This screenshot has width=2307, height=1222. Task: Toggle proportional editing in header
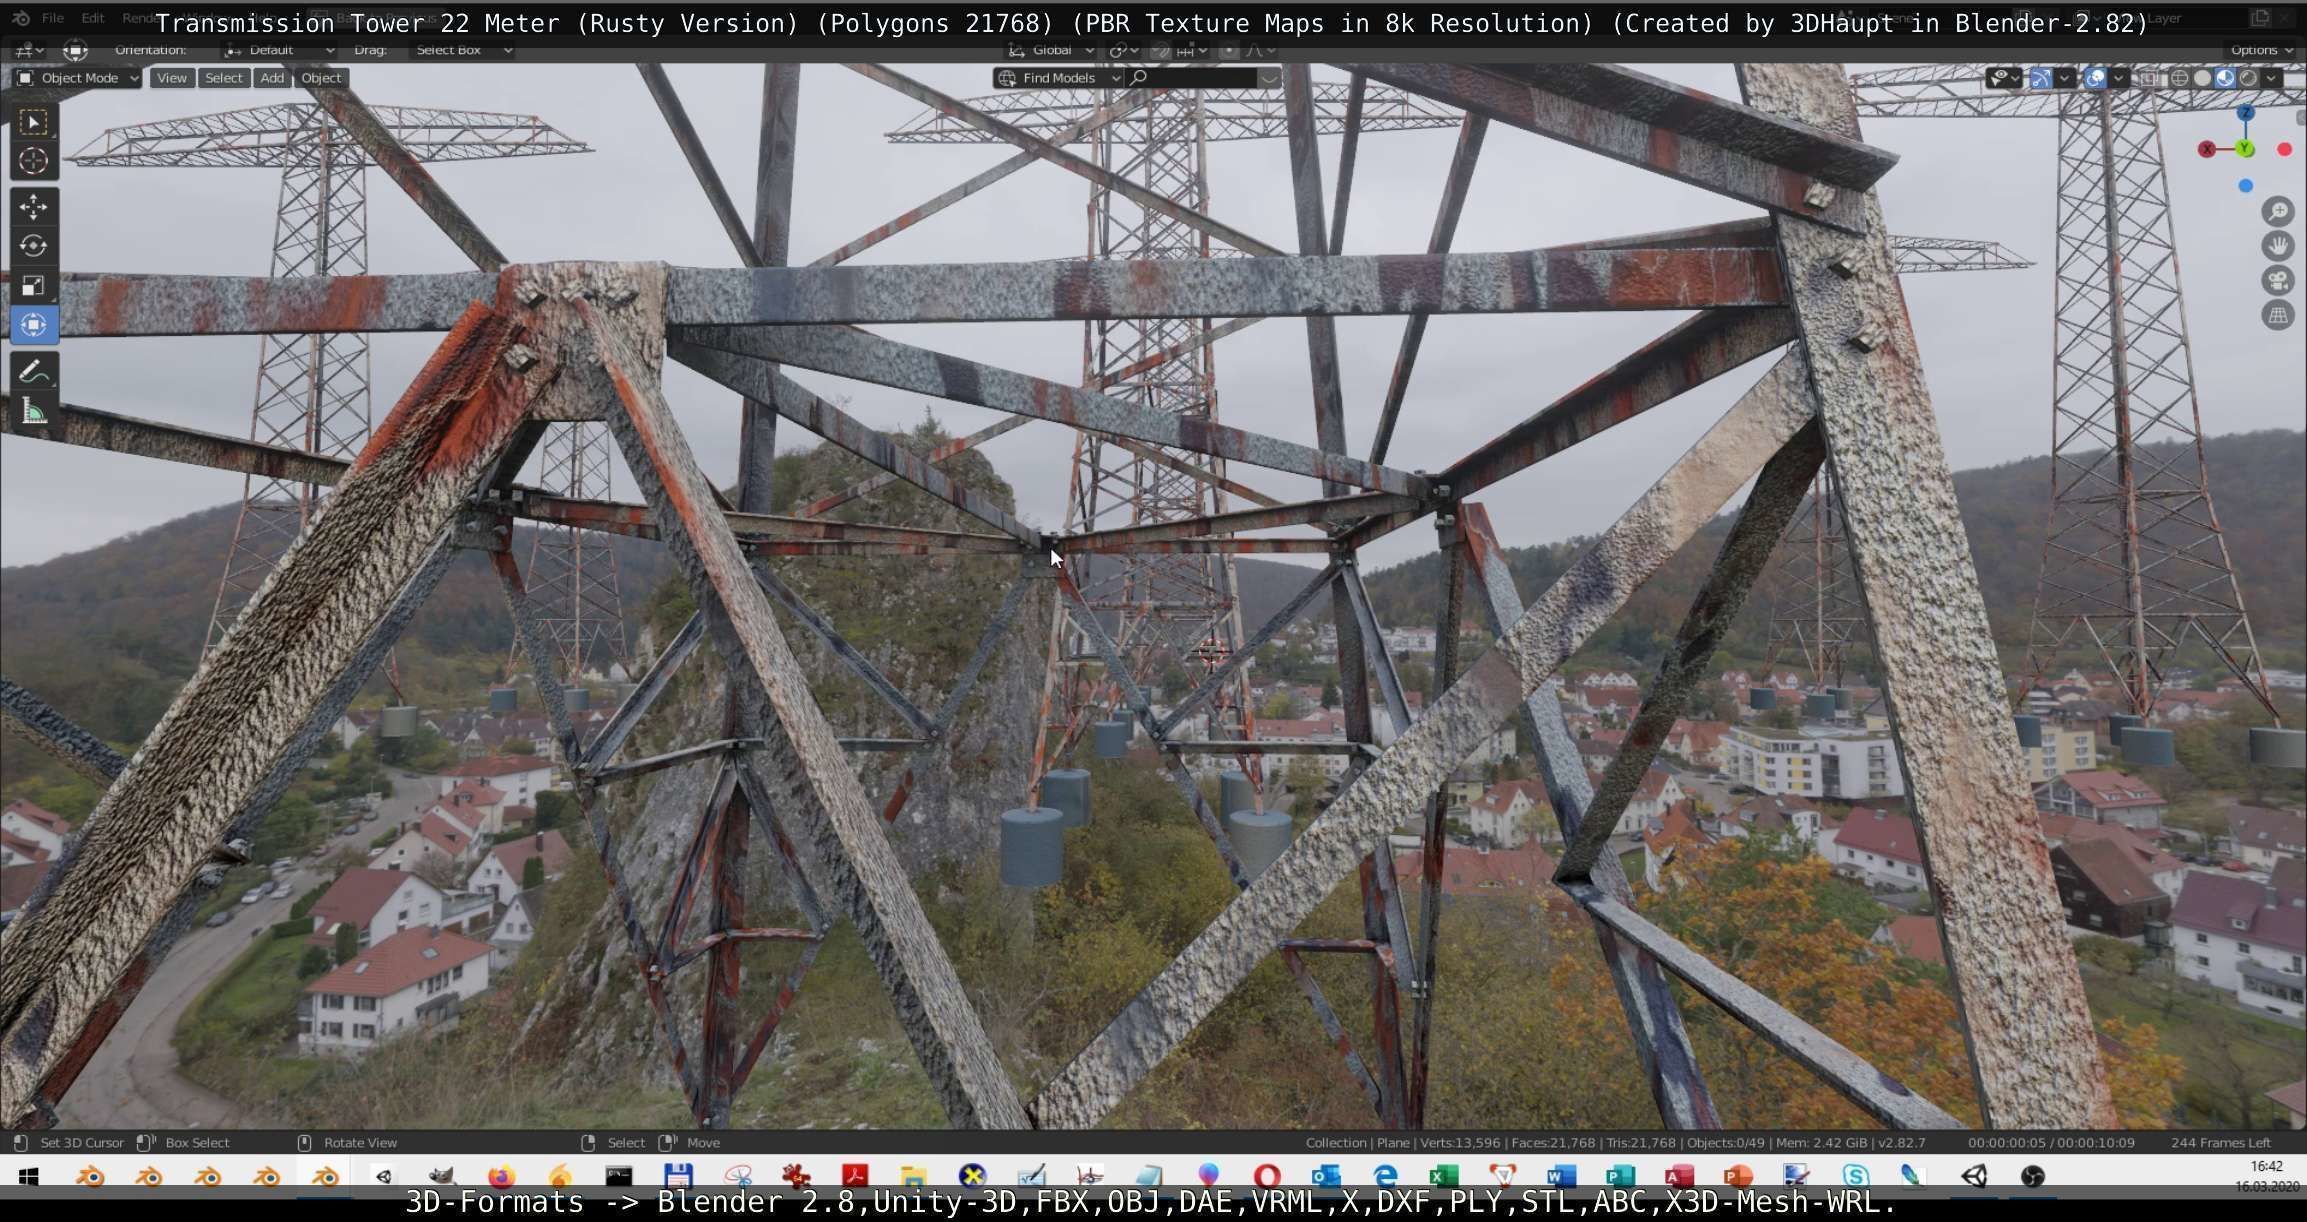[1229, 50]
